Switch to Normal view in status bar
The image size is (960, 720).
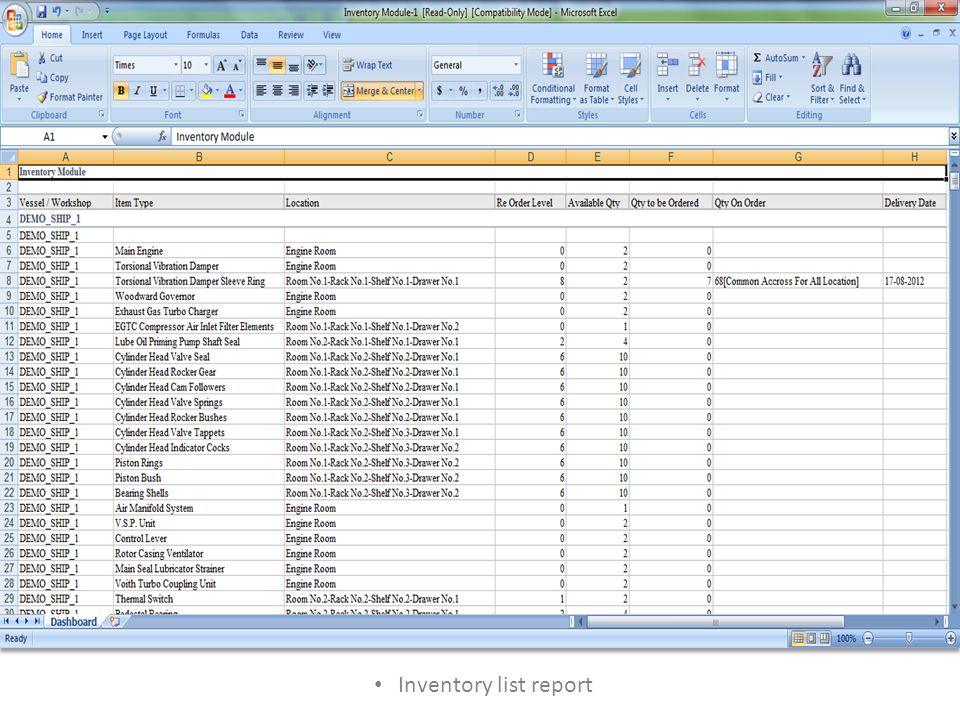point(798,639)
